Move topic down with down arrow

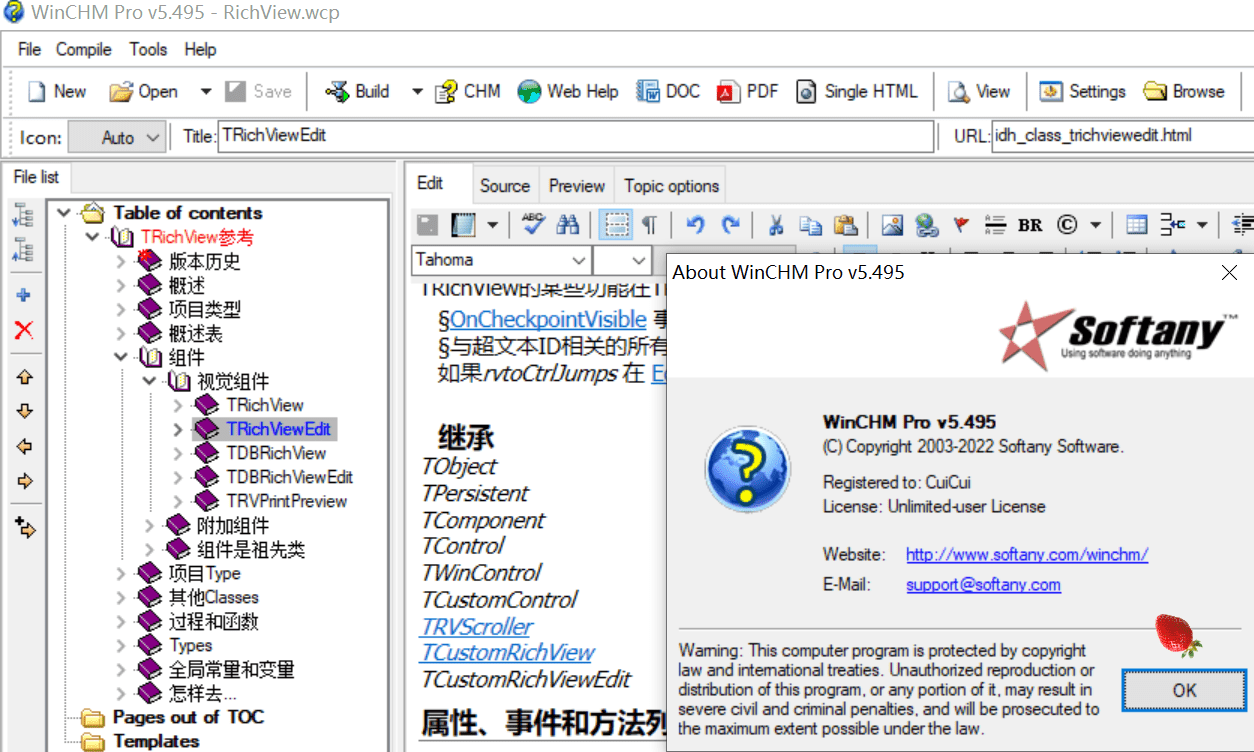pyautogui.click(x=24, y=411)
